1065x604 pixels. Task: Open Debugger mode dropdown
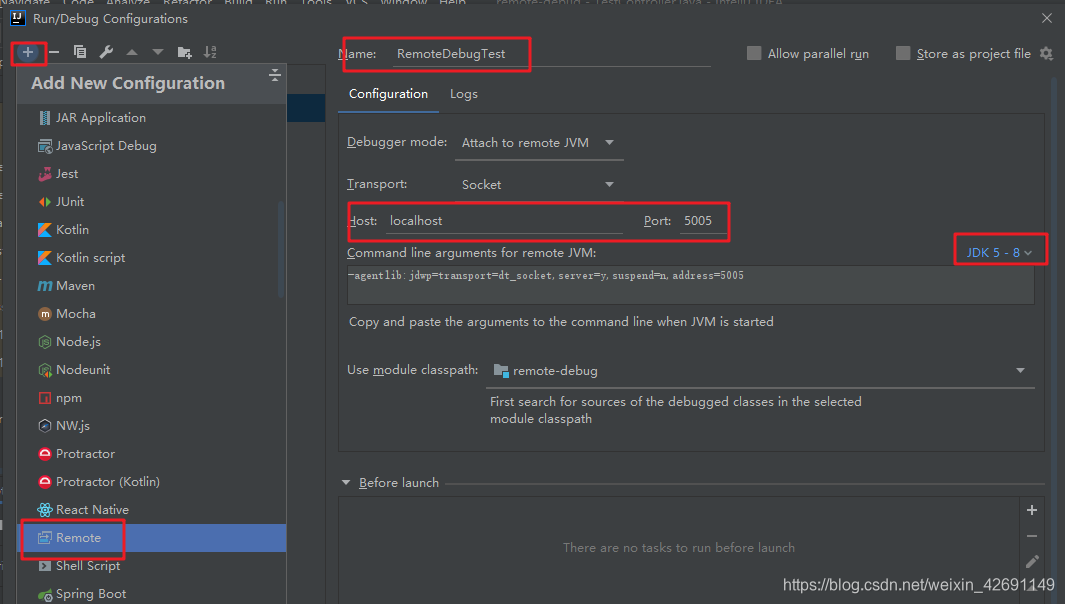pos(539,143)
